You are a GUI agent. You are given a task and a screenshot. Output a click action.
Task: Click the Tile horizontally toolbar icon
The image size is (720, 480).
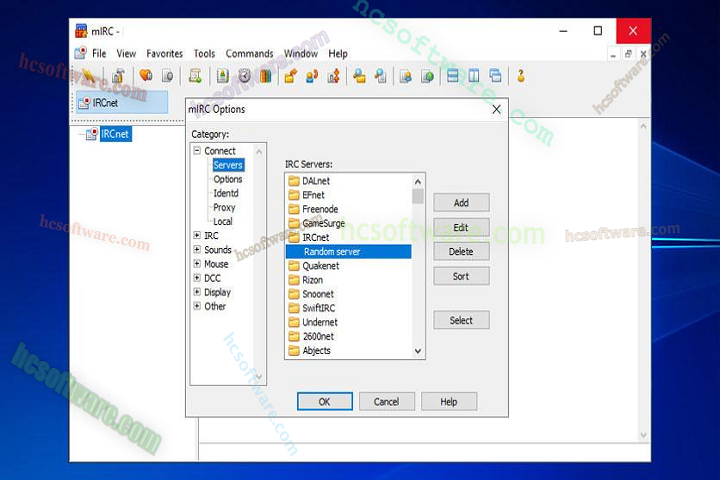453,76
